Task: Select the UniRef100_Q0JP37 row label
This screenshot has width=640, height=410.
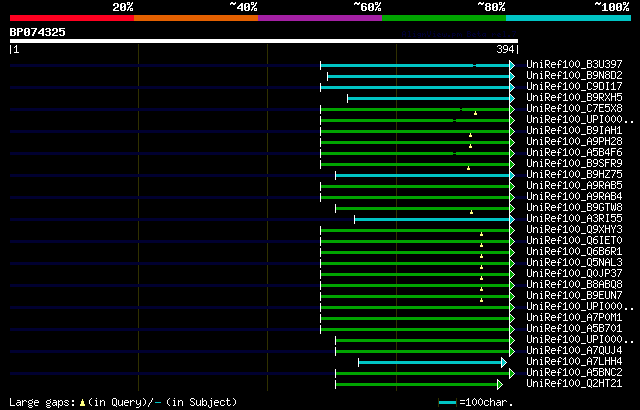Action: click(574, 274)
